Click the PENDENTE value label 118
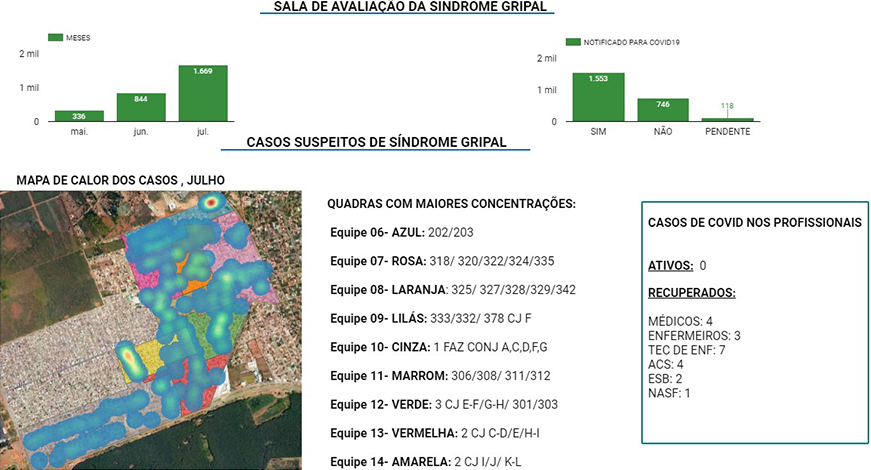This screenshot has width=871, height=470. click(x=727, y=106)
